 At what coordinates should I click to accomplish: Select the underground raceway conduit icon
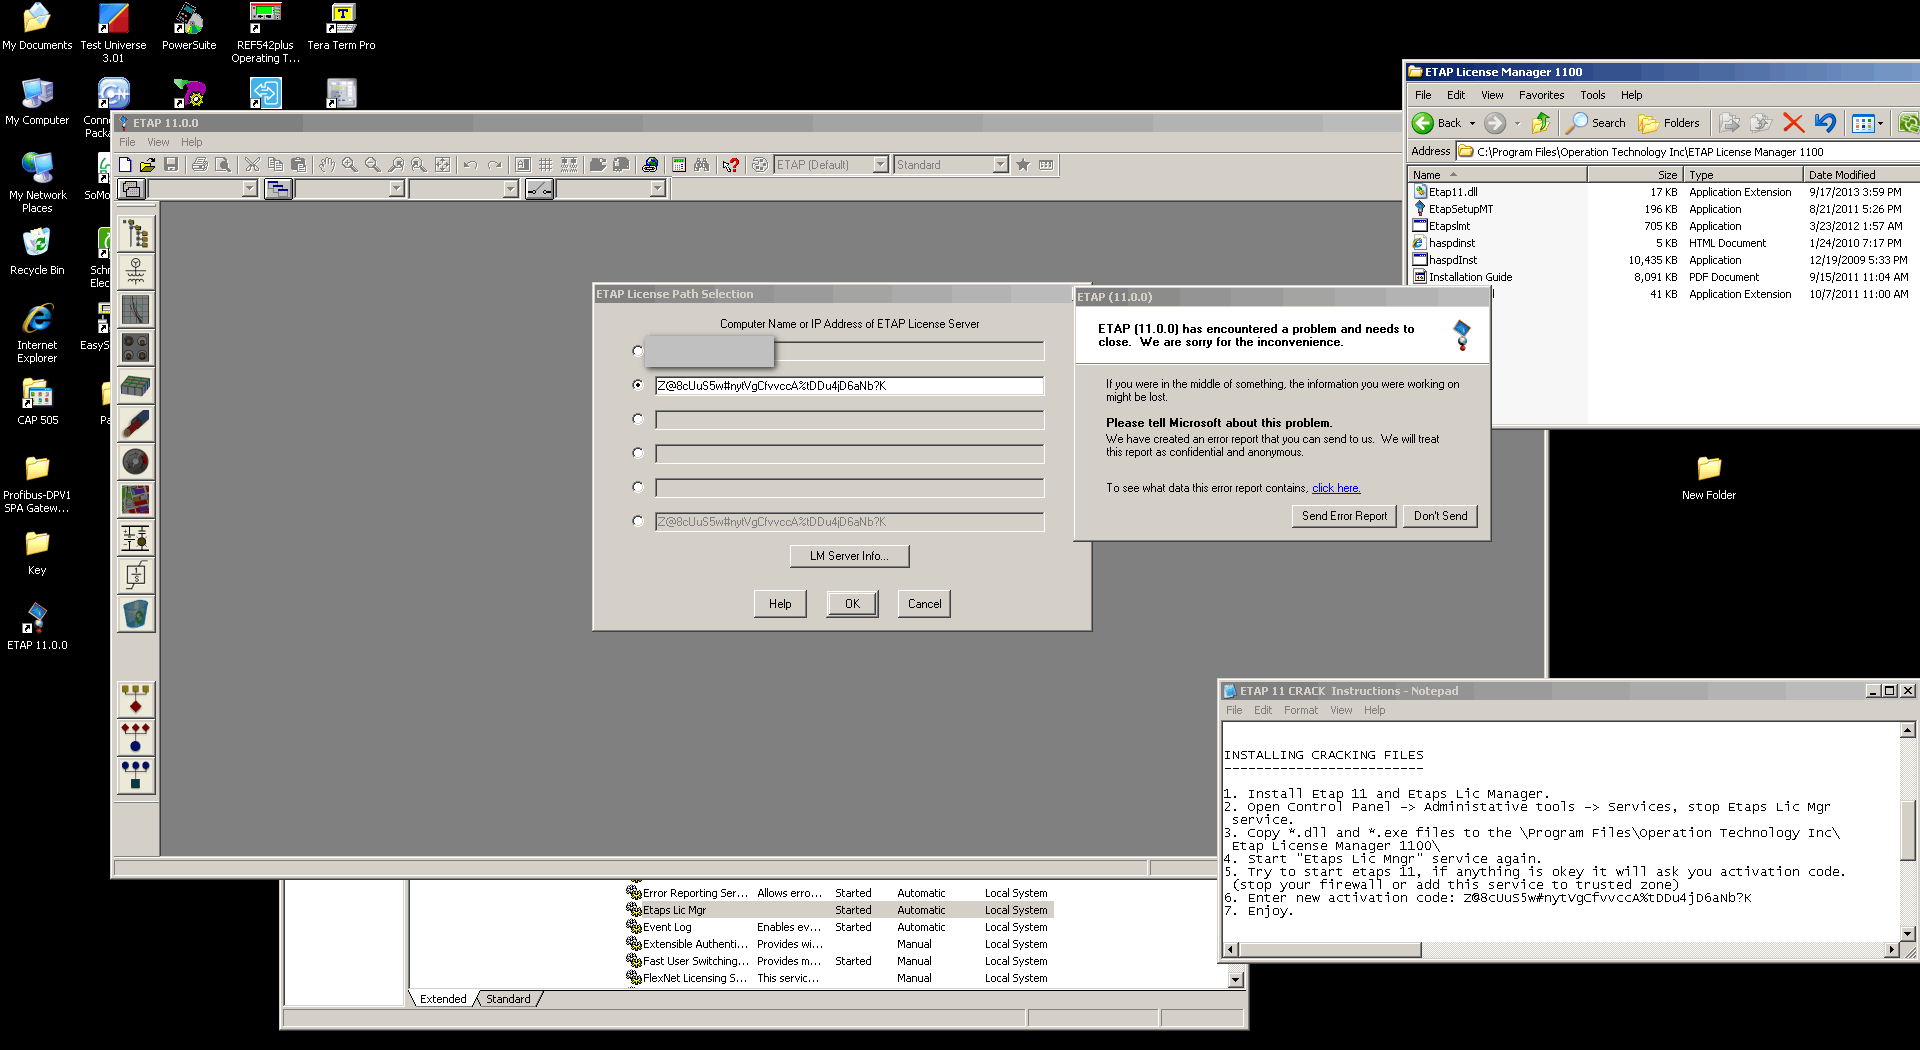136,348
